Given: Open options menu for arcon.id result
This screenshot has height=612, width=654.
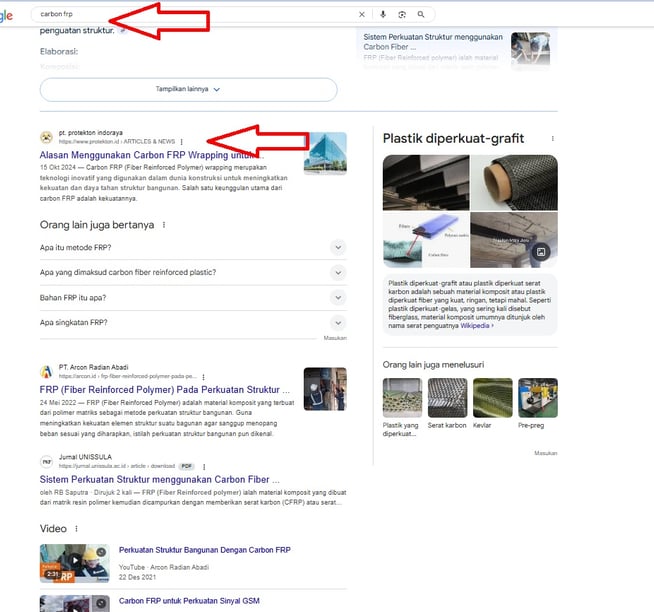Looking at the screenshot, I should pos(204,377).
